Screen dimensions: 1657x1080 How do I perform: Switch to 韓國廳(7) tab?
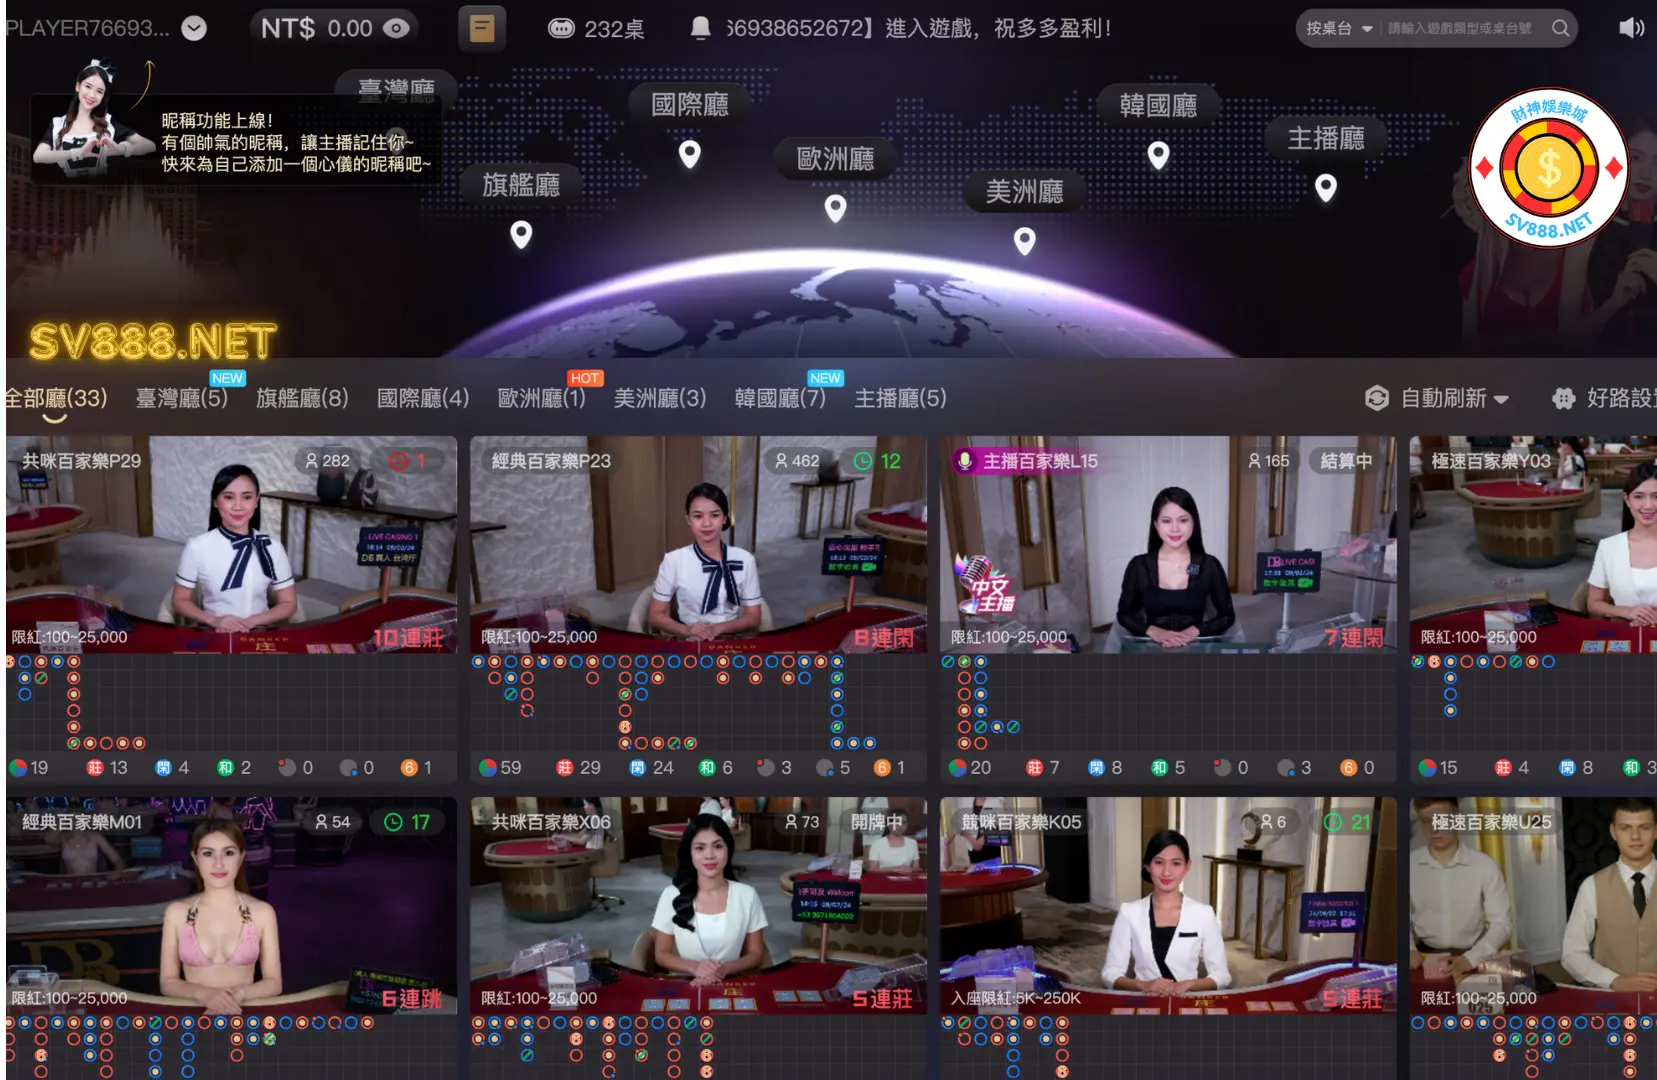[780, 398]
